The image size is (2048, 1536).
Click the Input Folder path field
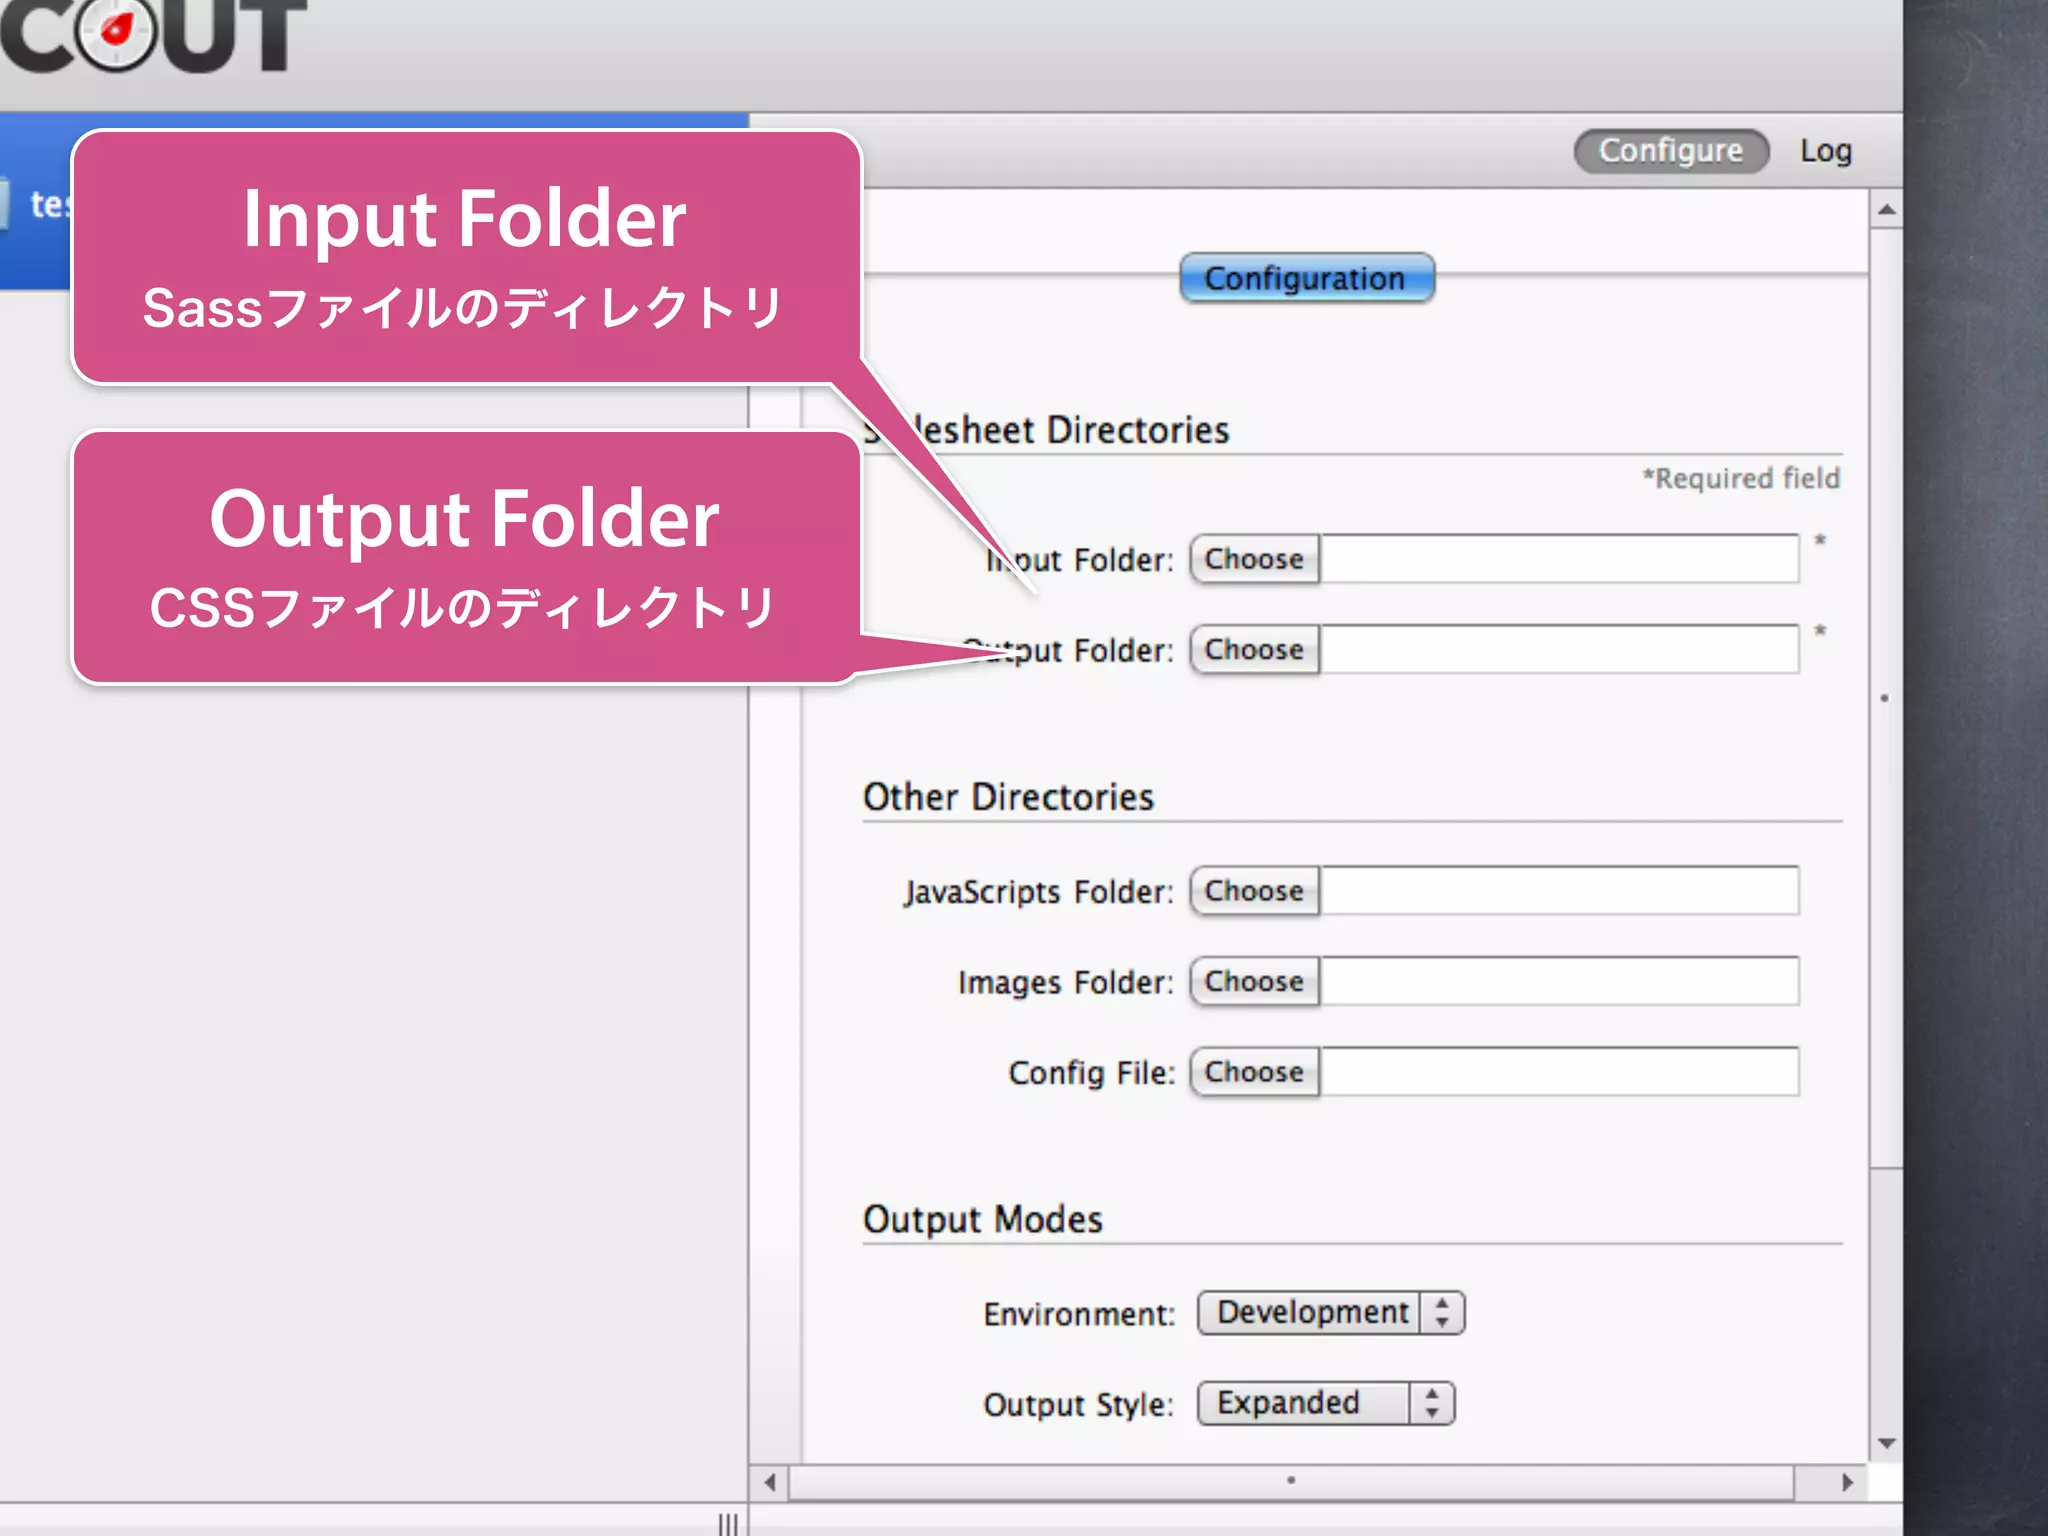(1559, 559)
